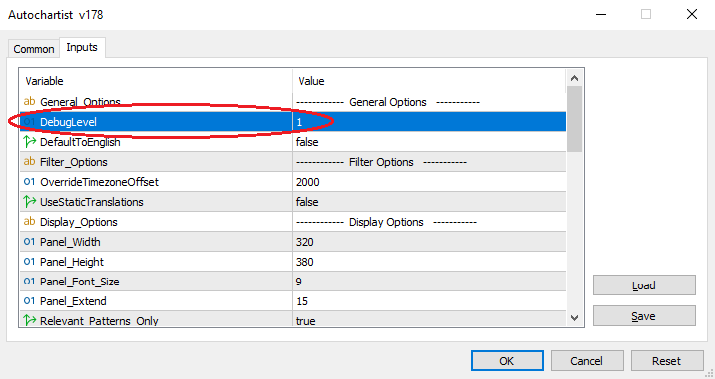The height and width of the screenshot is (379, 715).
Task: Click the scrollbar down arrow
Action: coord(575,317)
